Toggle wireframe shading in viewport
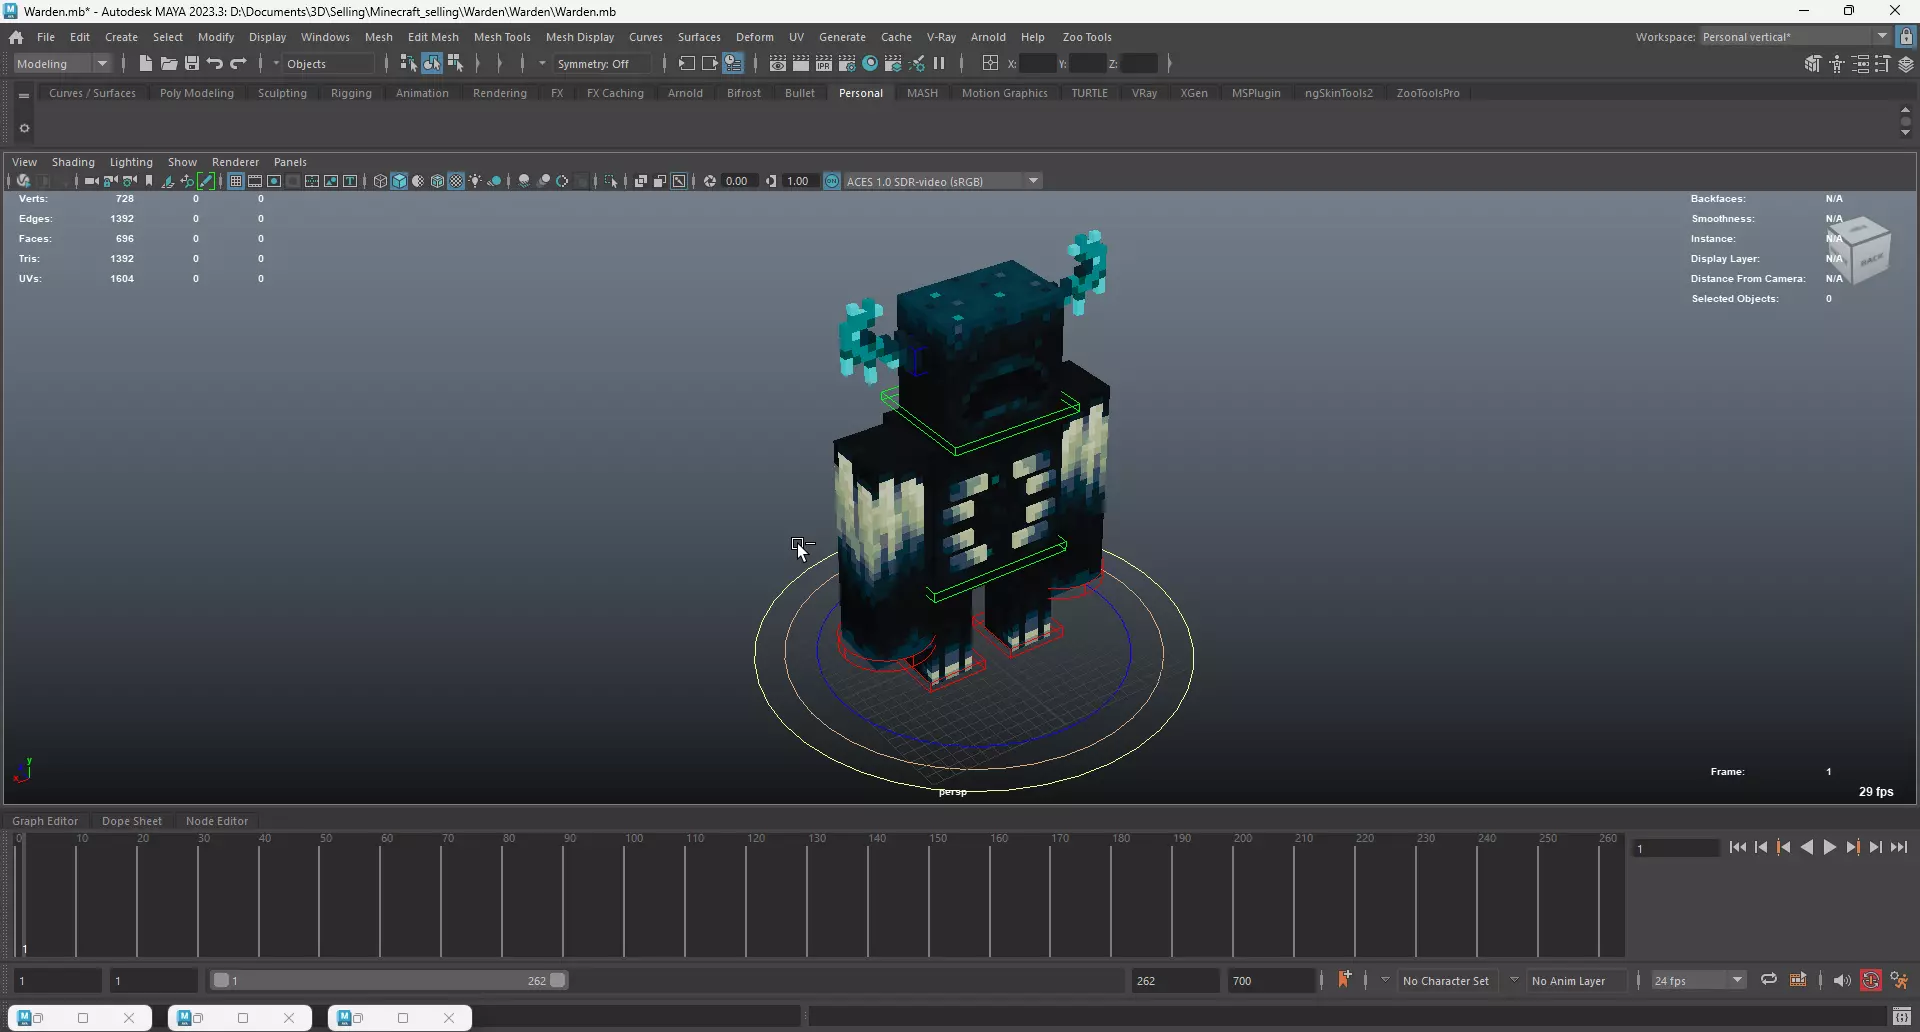Viewport: 1920px width, 1032px height. tap(380, 181)
